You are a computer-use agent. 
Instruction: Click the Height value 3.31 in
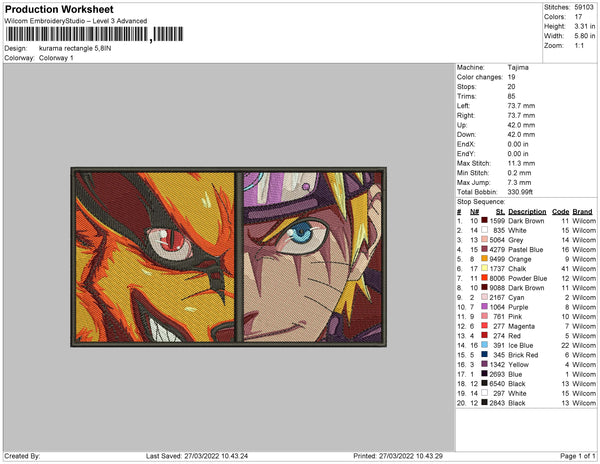tap(584, 26)
